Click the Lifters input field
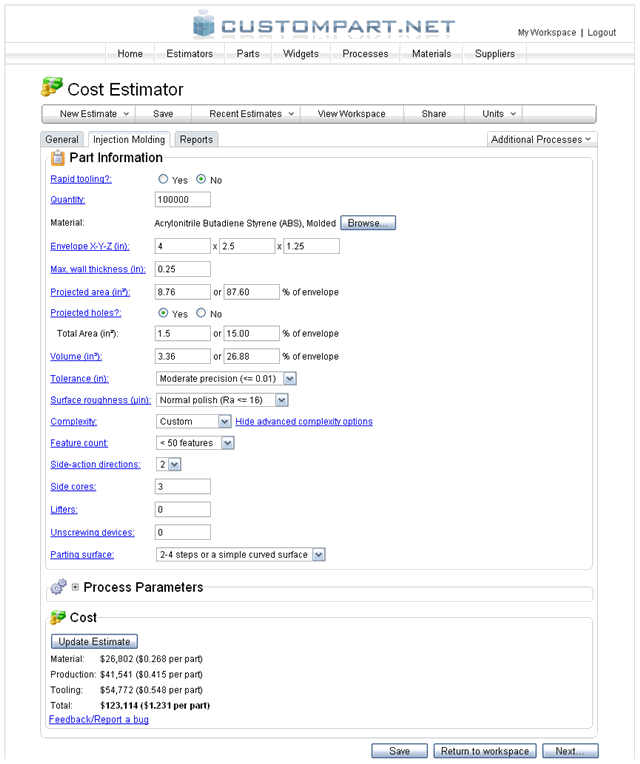Image resolution: width=640 pixels, height=764 pixels. point(183,509)
